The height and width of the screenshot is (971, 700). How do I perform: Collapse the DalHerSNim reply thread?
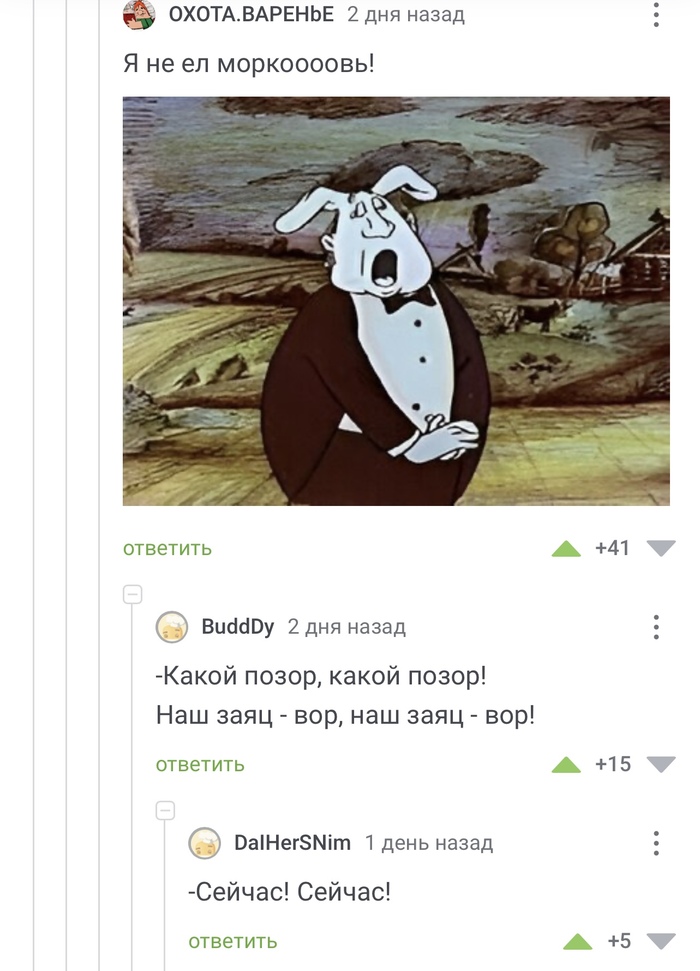165,811
